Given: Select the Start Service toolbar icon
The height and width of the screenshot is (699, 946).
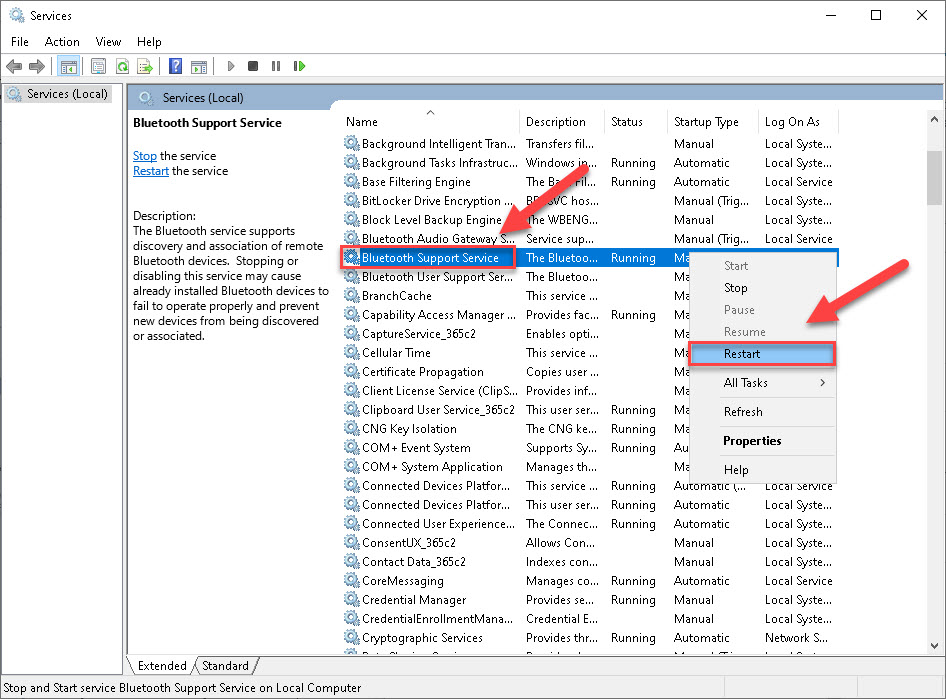Looking at the screenshot, I should tap(230, 66).
